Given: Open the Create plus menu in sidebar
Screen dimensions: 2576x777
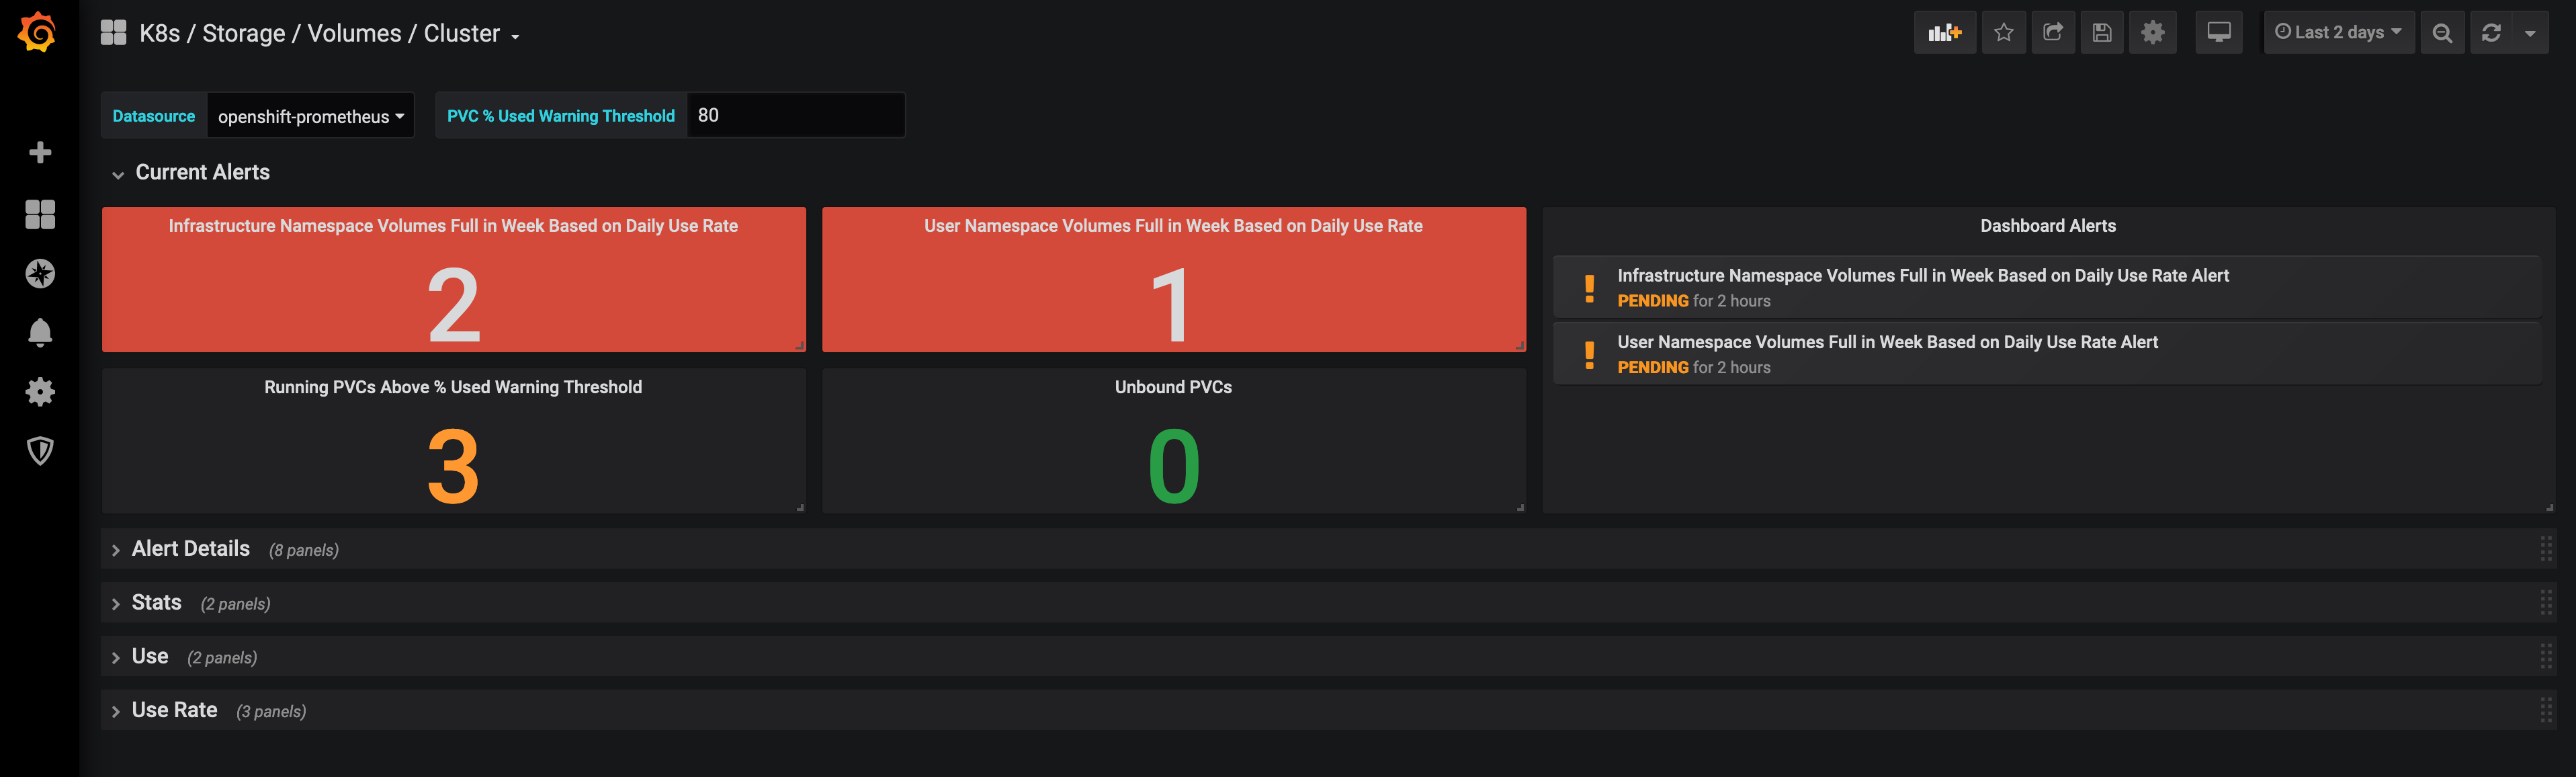Looking at the screenshot, I should pos(40,153).
